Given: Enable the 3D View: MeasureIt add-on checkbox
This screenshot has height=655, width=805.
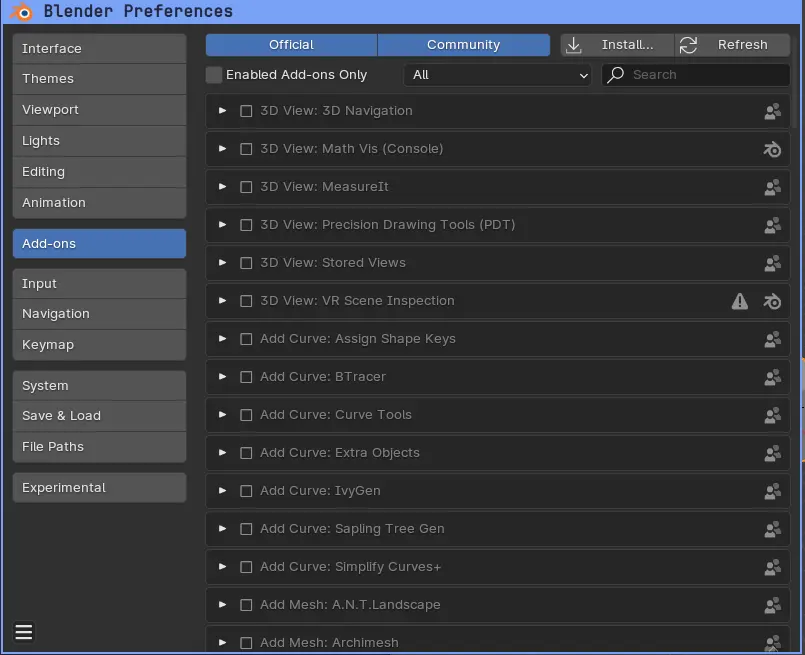Looking at the screenshot, I should point(246,187).
